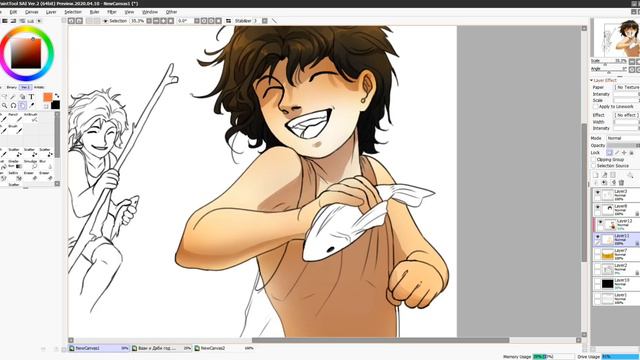
Task: Open the Edit menu
Action: [x=13, y=12]
